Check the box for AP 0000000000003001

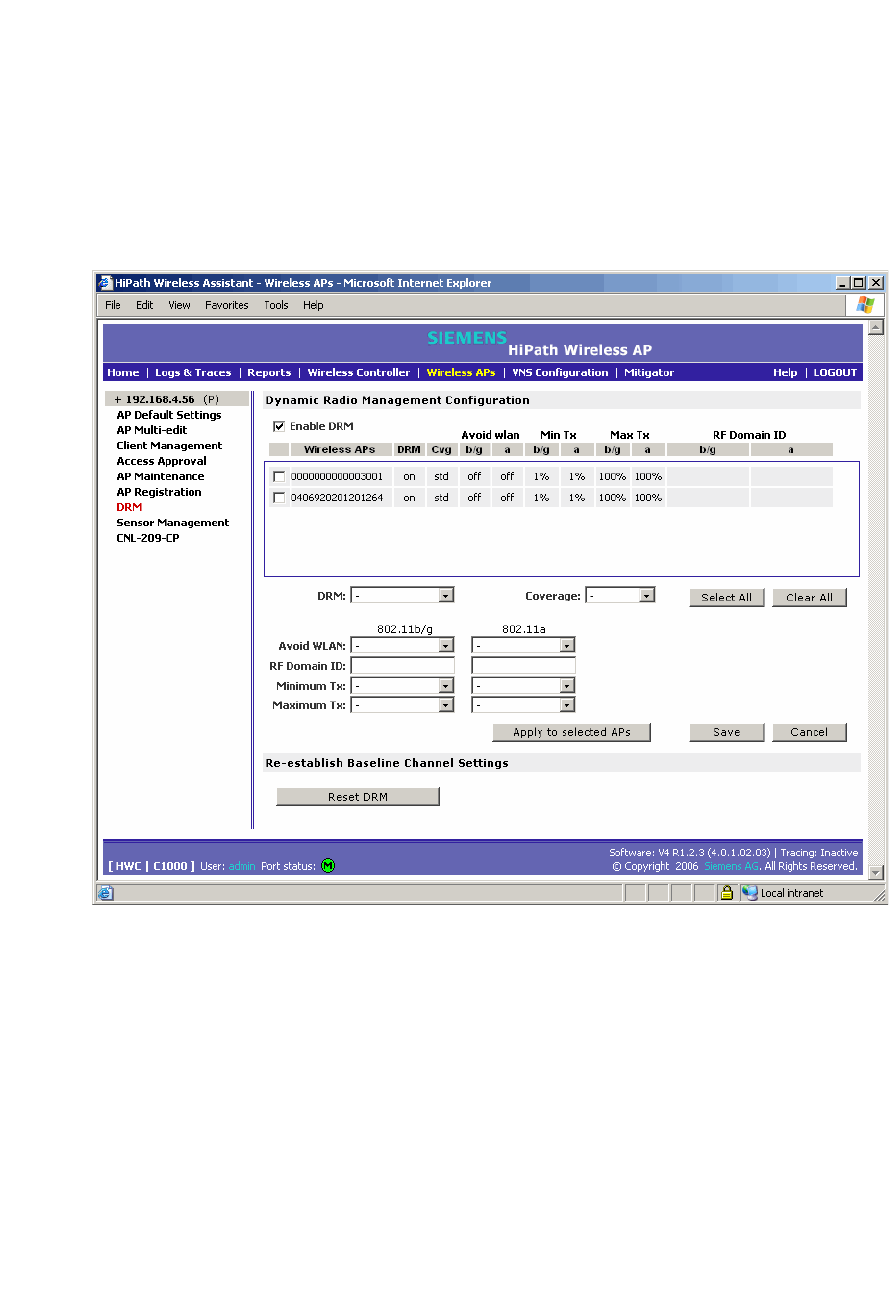pyautogui.click(x=279, y=477)
